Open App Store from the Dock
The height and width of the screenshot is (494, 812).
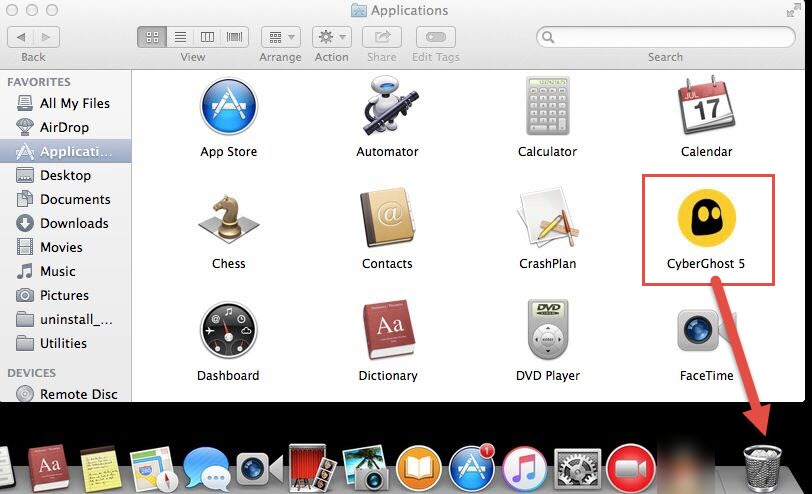471,467
